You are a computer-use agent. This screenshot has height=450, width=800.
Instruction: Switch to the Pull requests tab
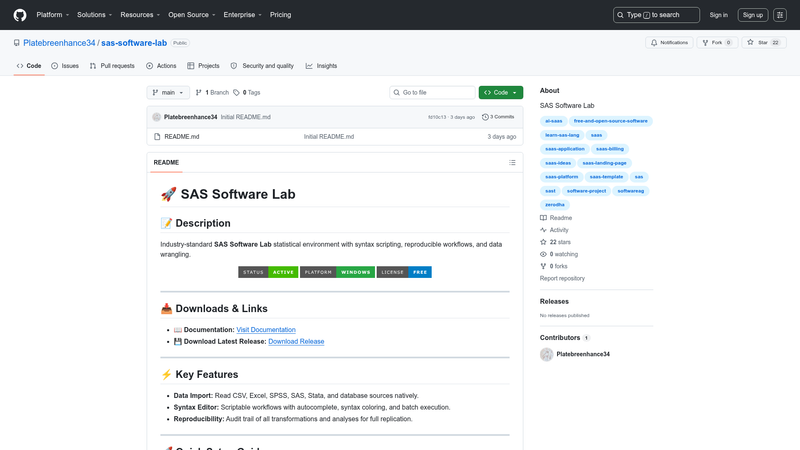tap(112, 66)
